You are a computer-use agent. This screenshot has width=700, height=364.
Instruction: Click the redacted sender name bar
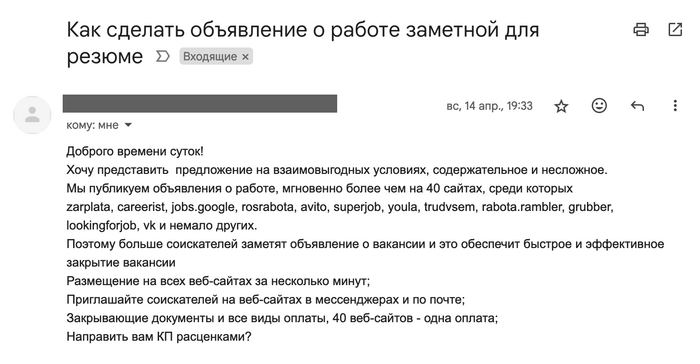coord(200,104)
